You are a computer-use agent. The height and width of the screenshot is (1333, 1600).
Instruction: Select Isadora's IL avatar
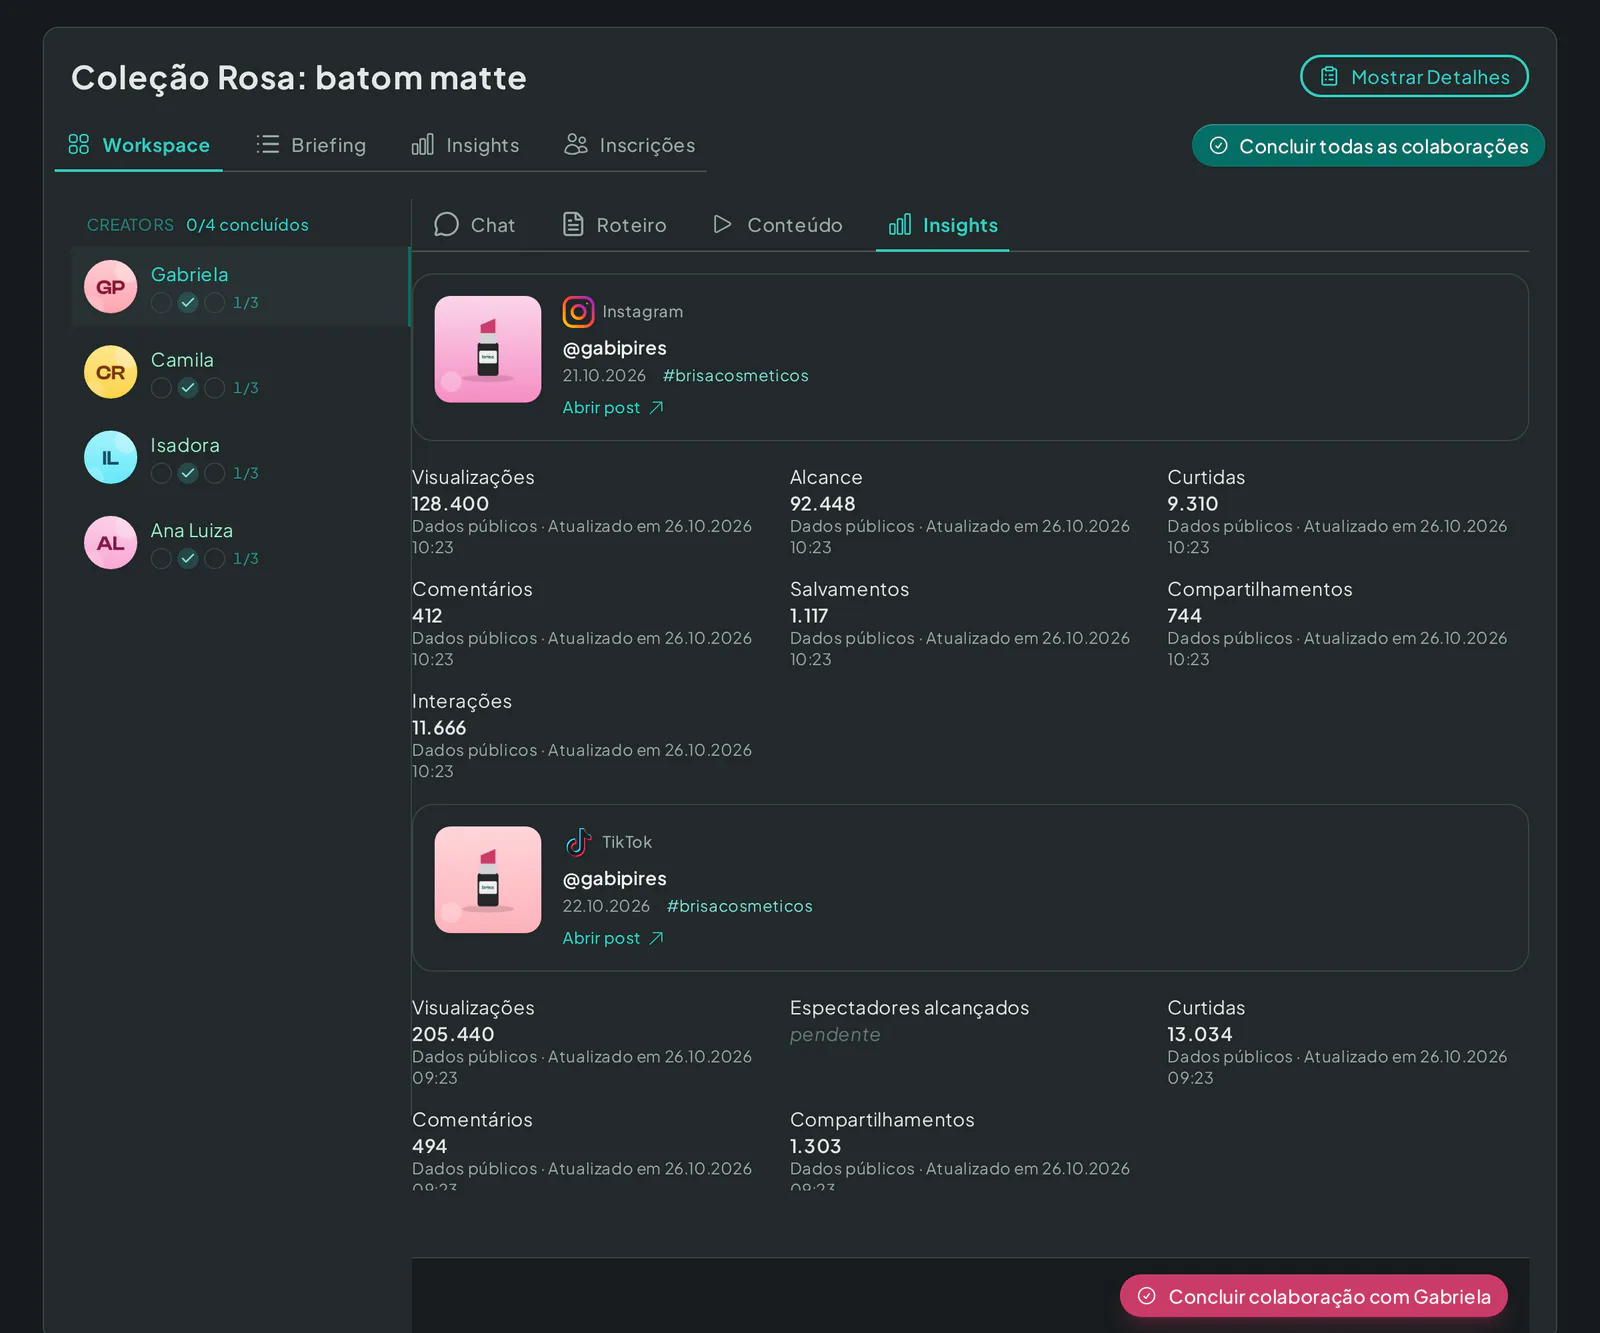coord(111,457)
